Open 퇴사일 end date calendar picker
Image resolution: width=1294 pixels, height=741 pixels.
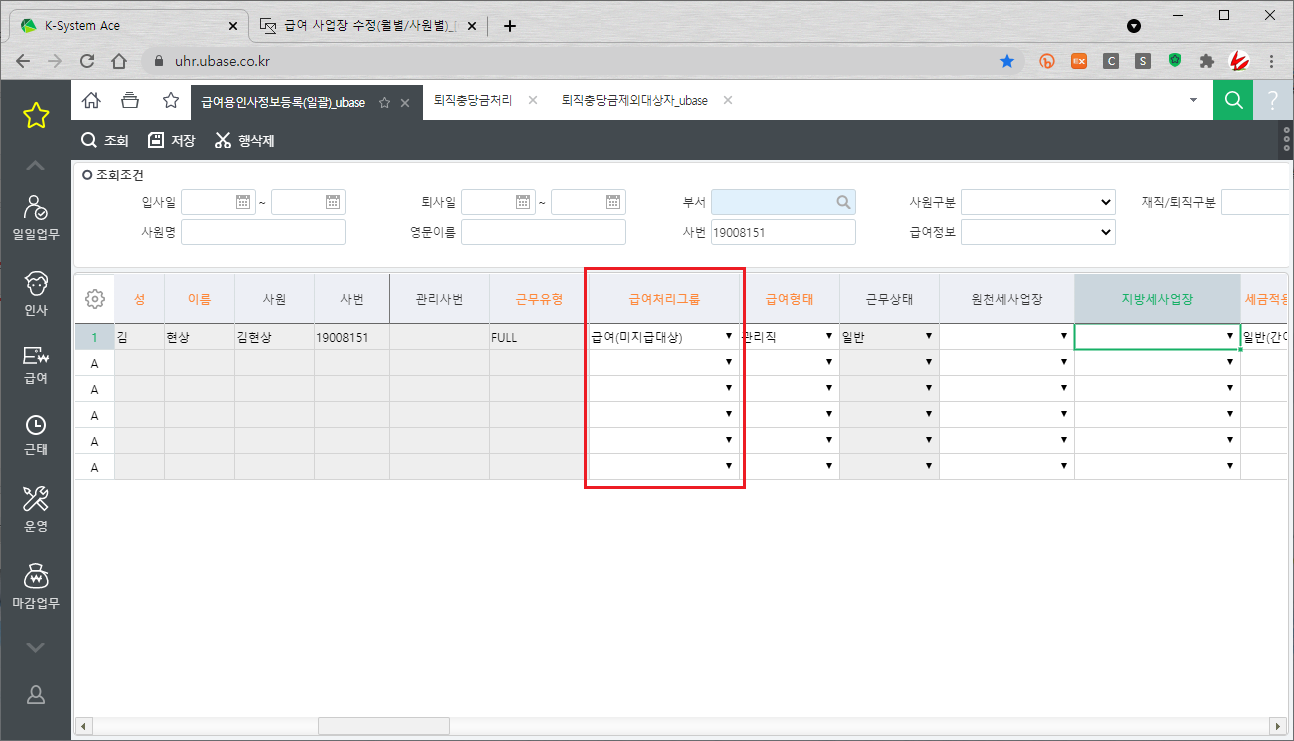pyautogui.click(x=613, y=202)
